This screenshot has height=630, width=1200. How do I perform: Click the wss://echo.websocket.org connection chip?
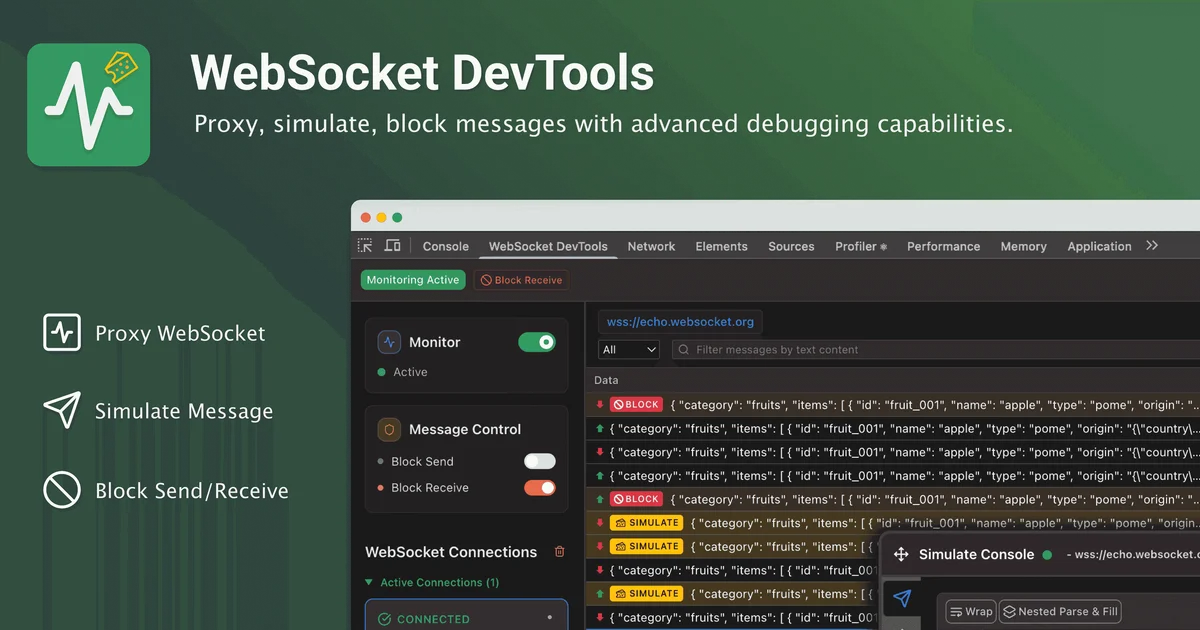click(x=680, y=322)
